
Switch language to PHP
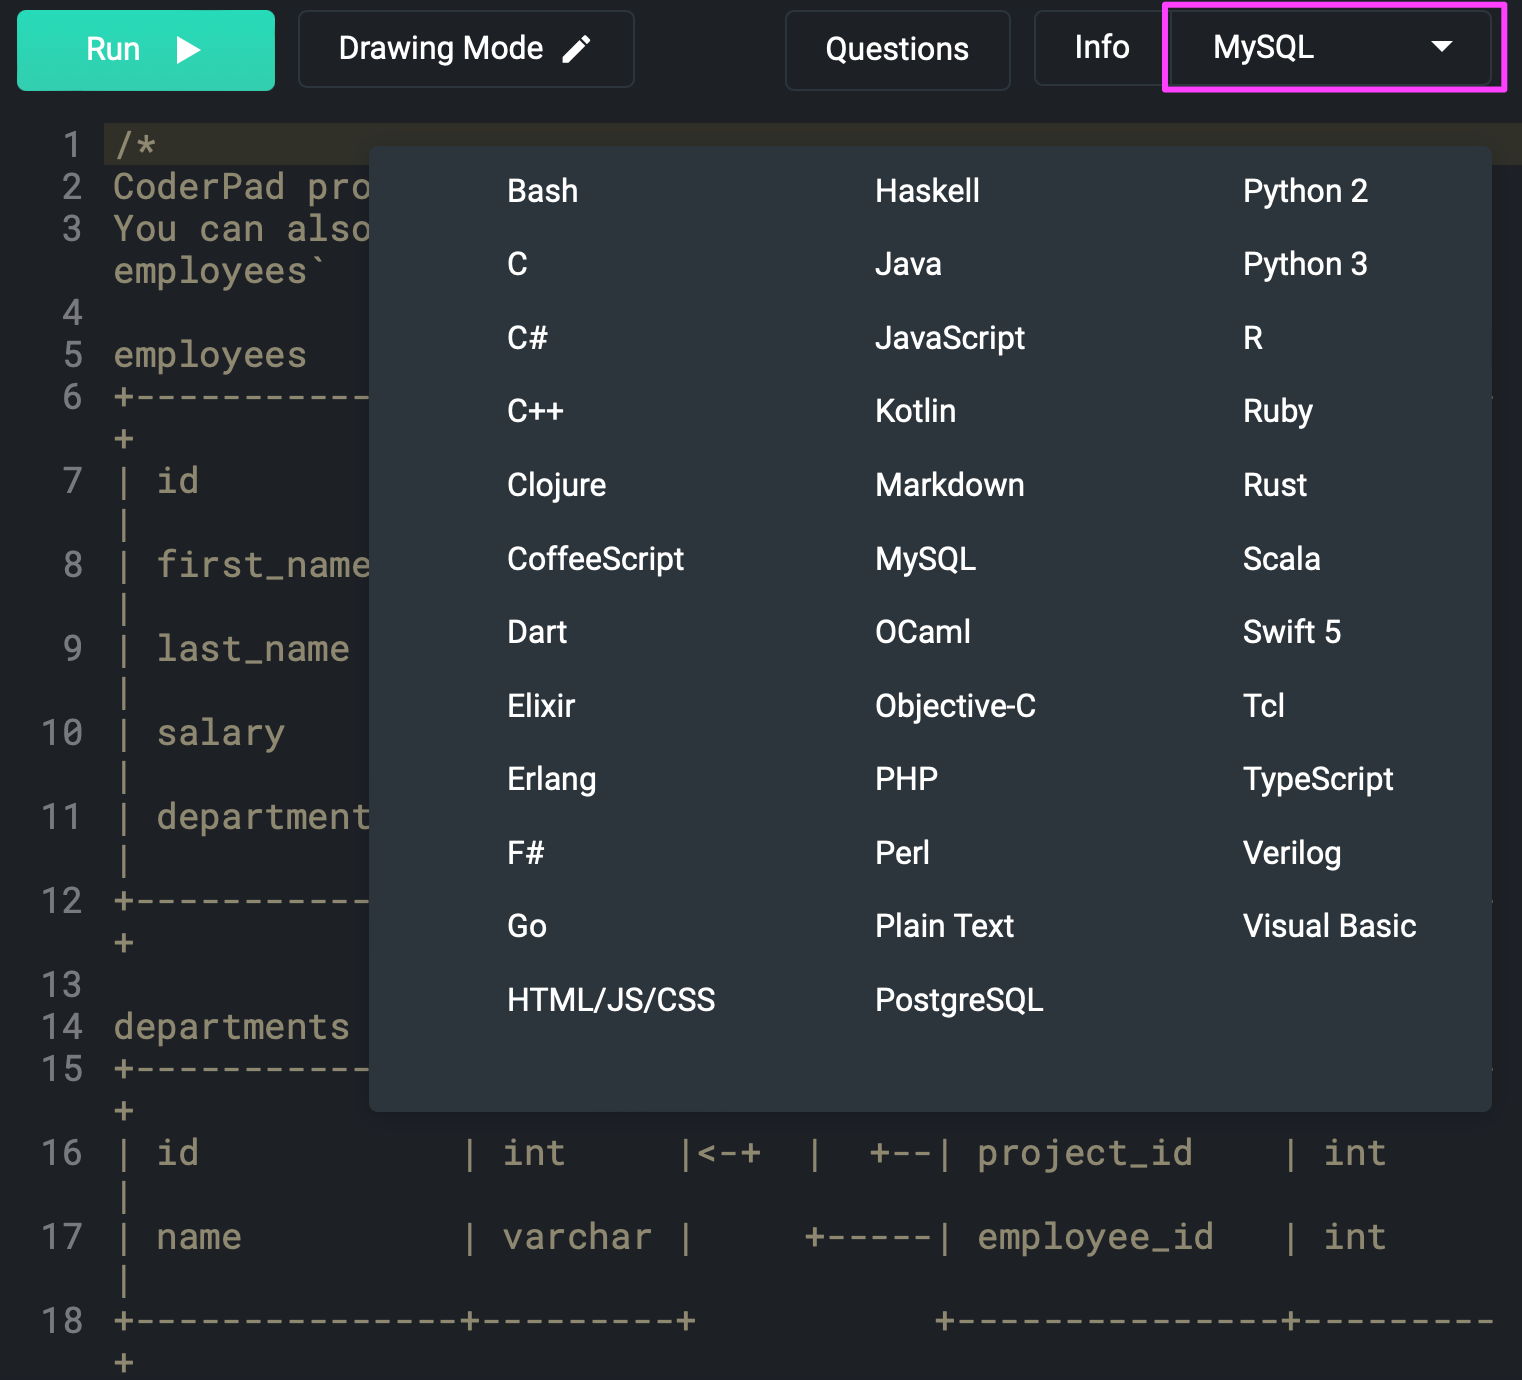click(906, 779)
